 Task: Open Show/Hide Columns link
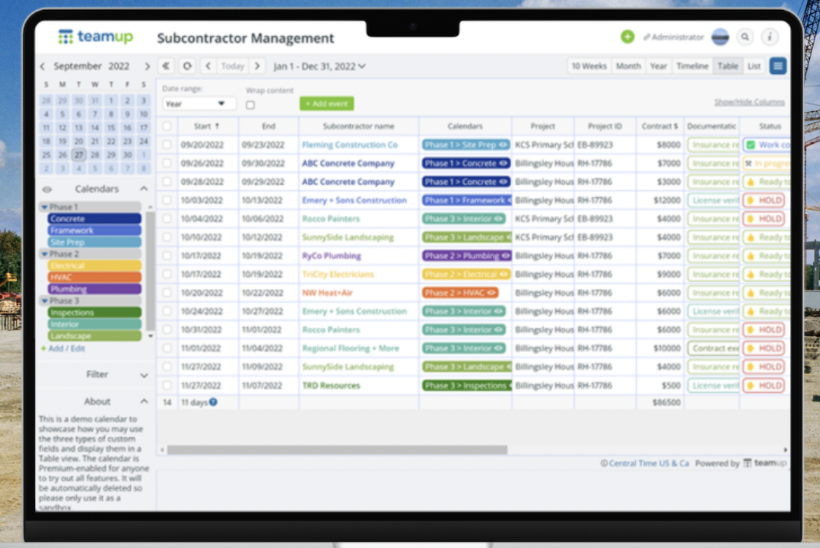[x=749, y=102]
